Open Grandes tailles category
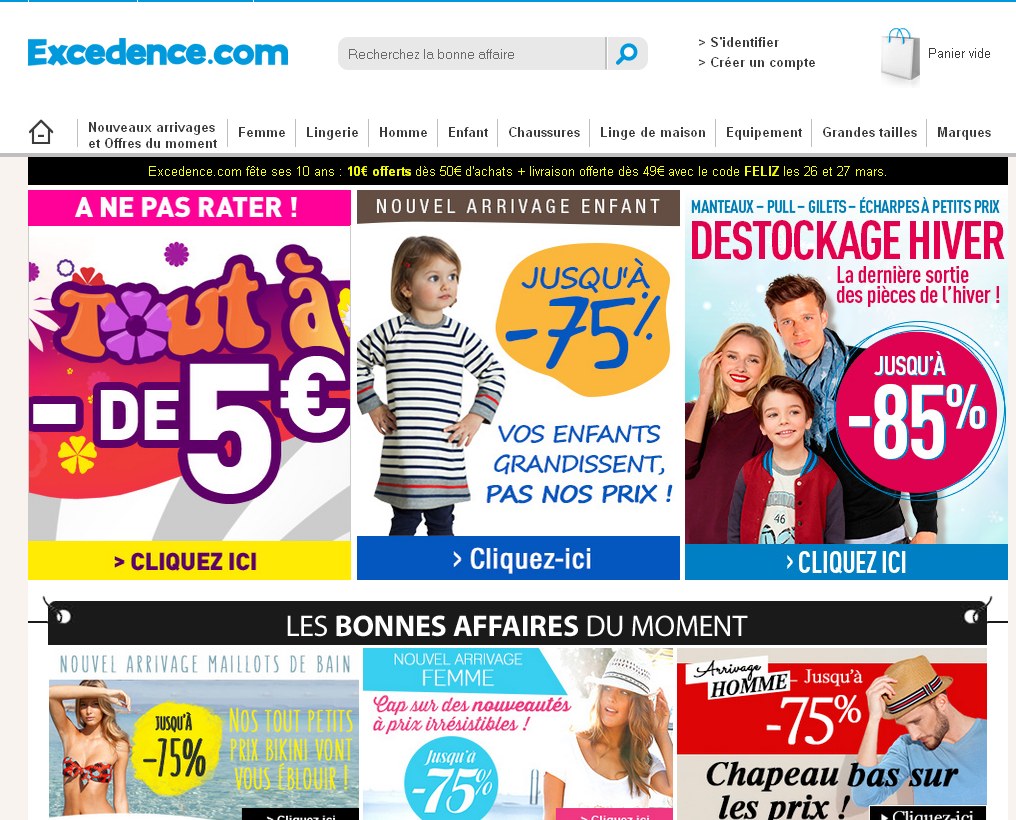 tap(870, 132)
